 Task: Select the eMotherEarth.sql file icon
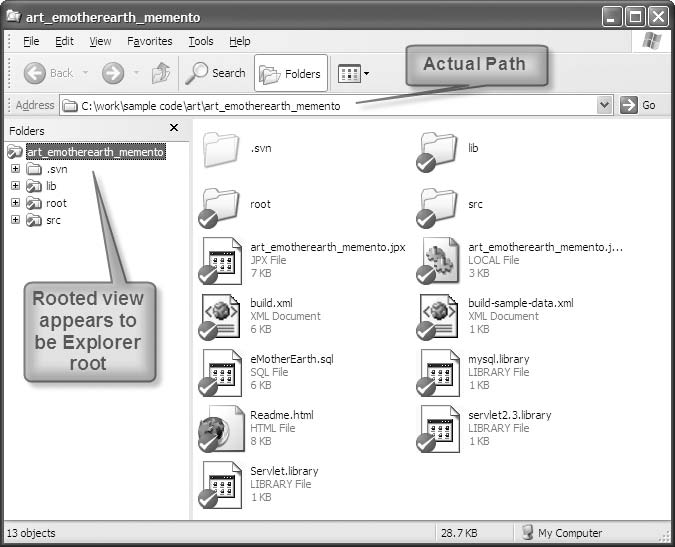tap(221, 372)
